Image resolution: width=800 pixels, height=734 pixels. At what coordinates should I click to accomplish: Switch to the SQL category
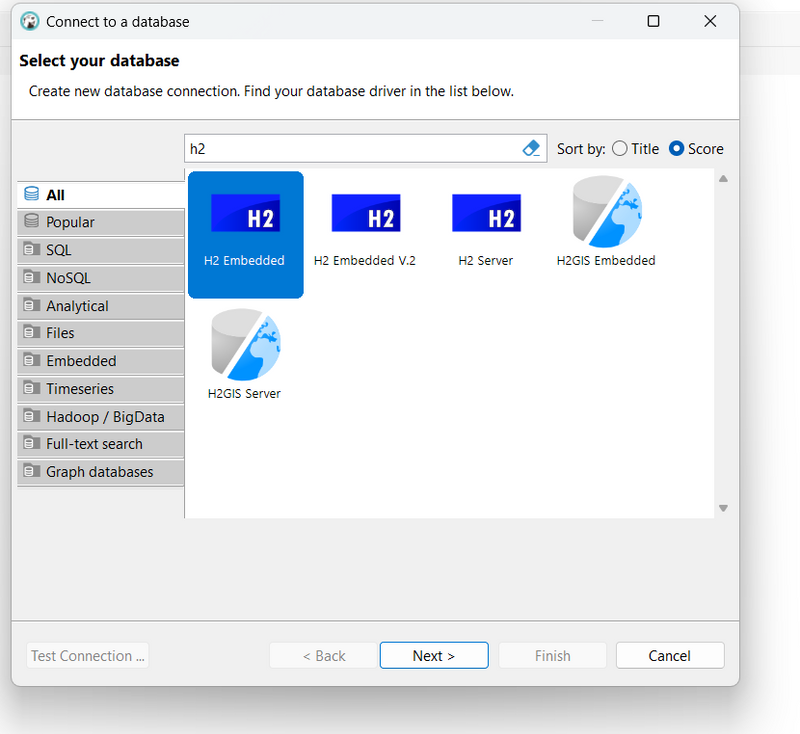[x=101, y=250]
